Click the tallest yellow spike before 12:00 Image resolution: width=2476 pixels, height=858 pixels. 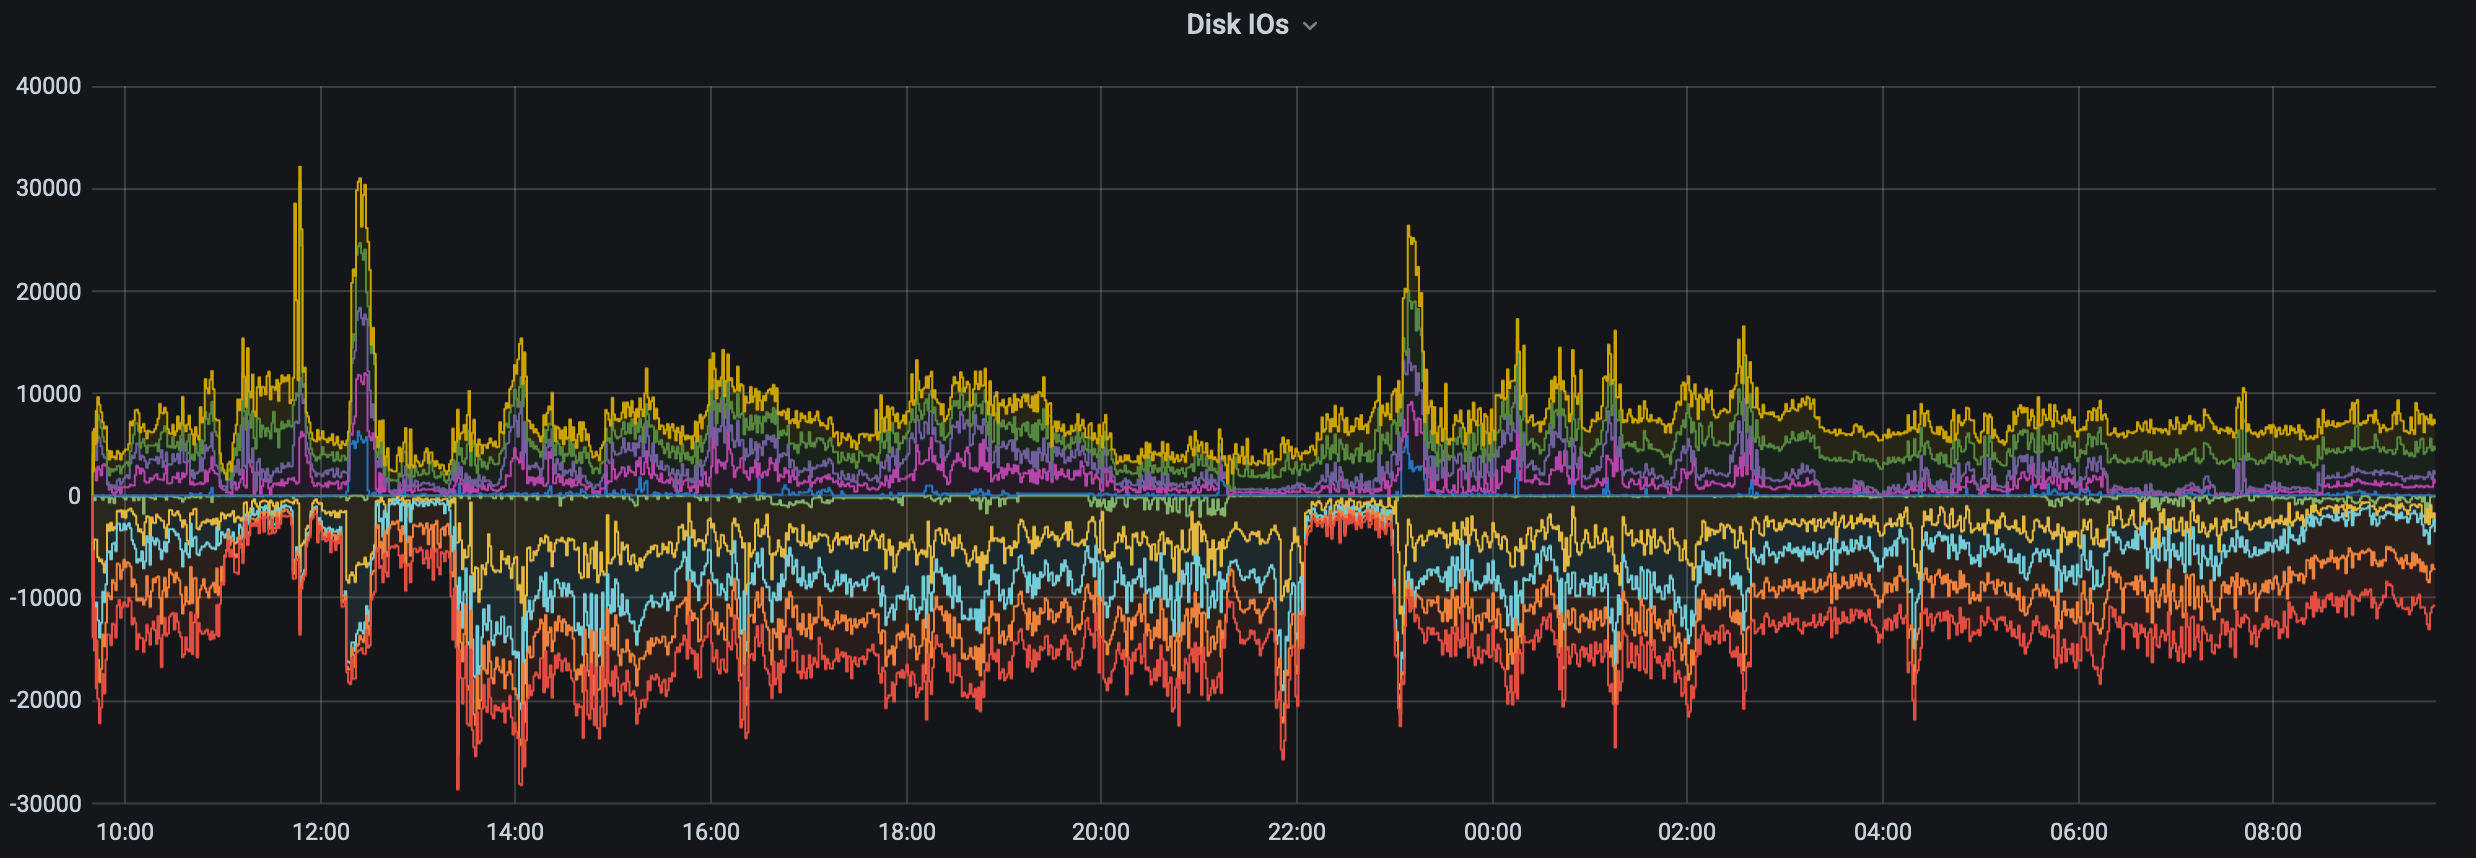click(x=300, y=169)
